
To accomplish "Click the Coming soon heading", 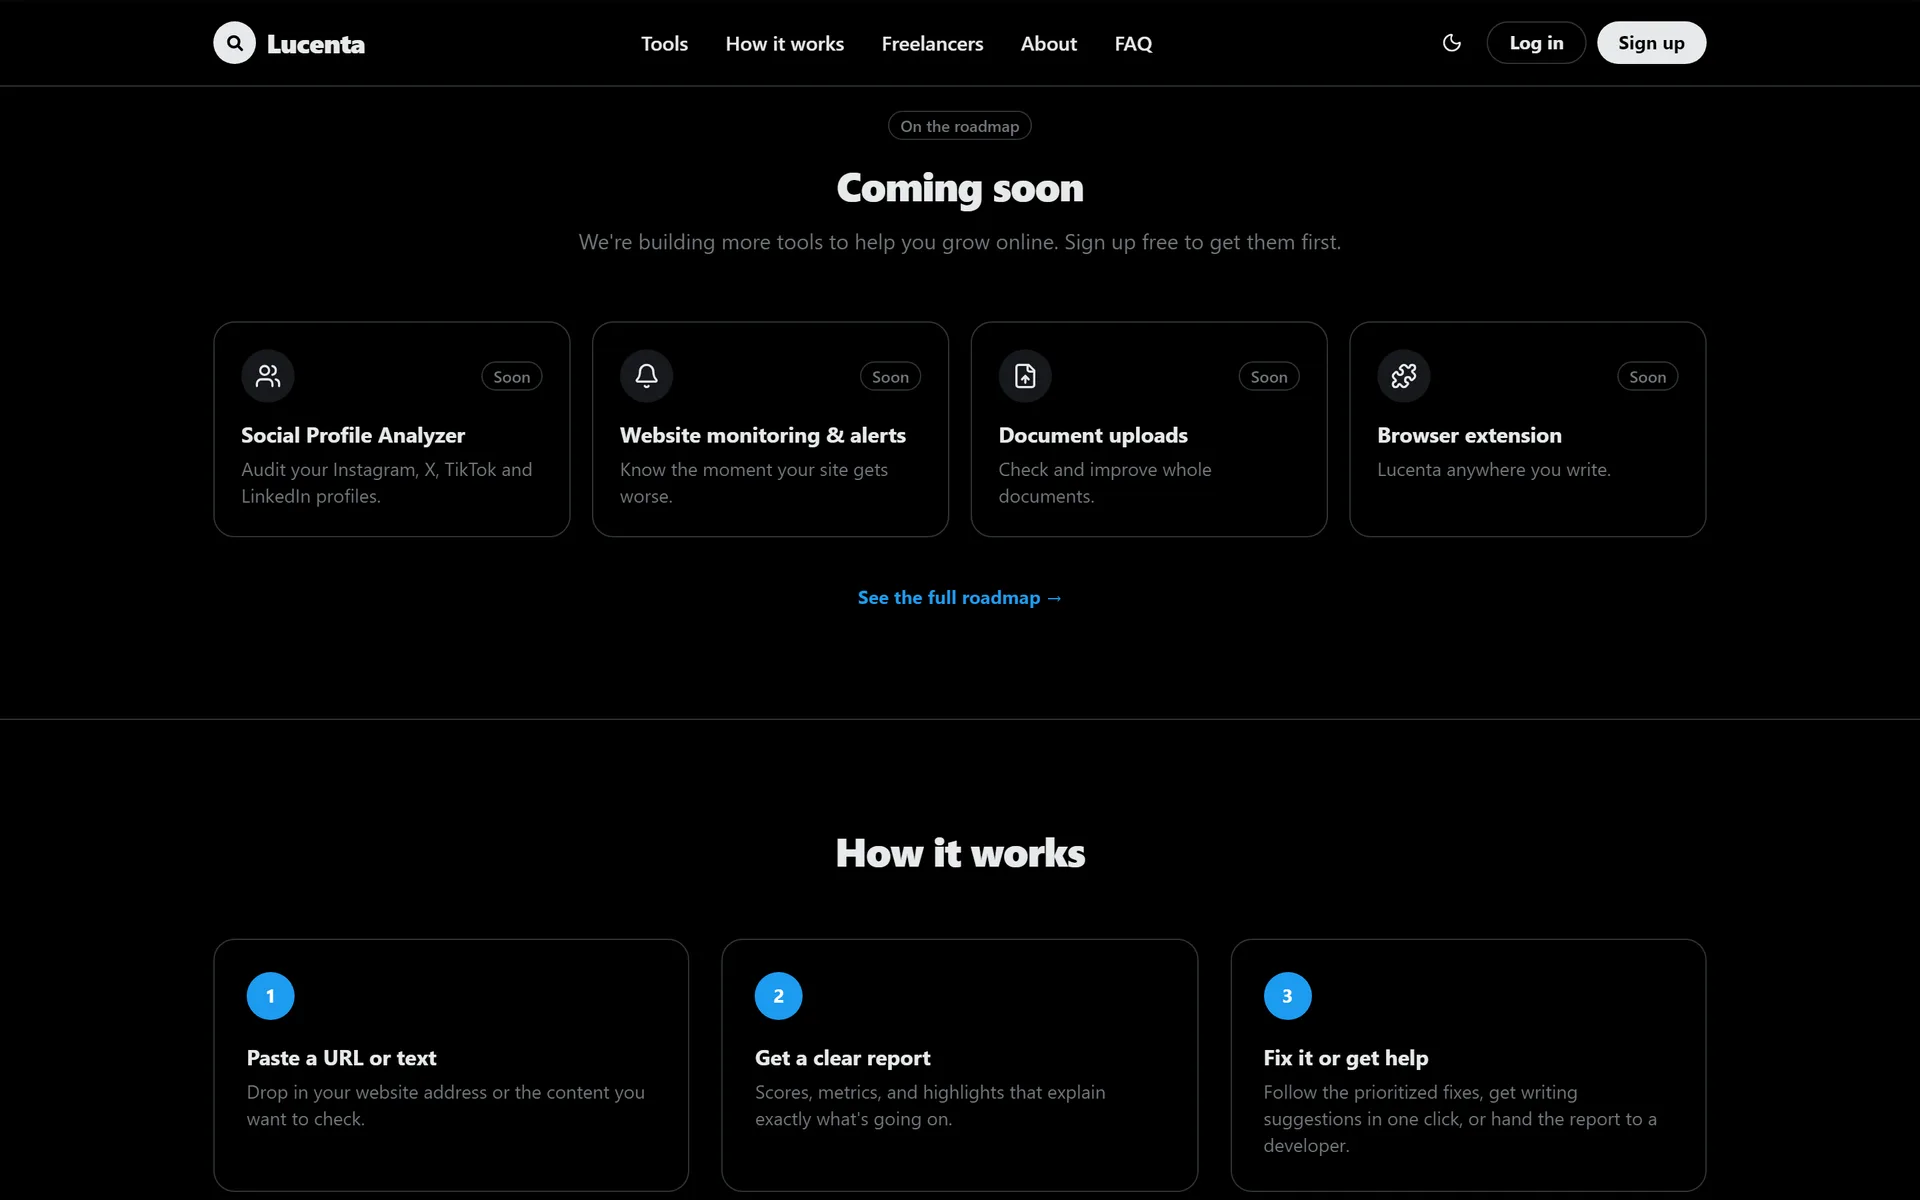I will click(x=960, y=188).
